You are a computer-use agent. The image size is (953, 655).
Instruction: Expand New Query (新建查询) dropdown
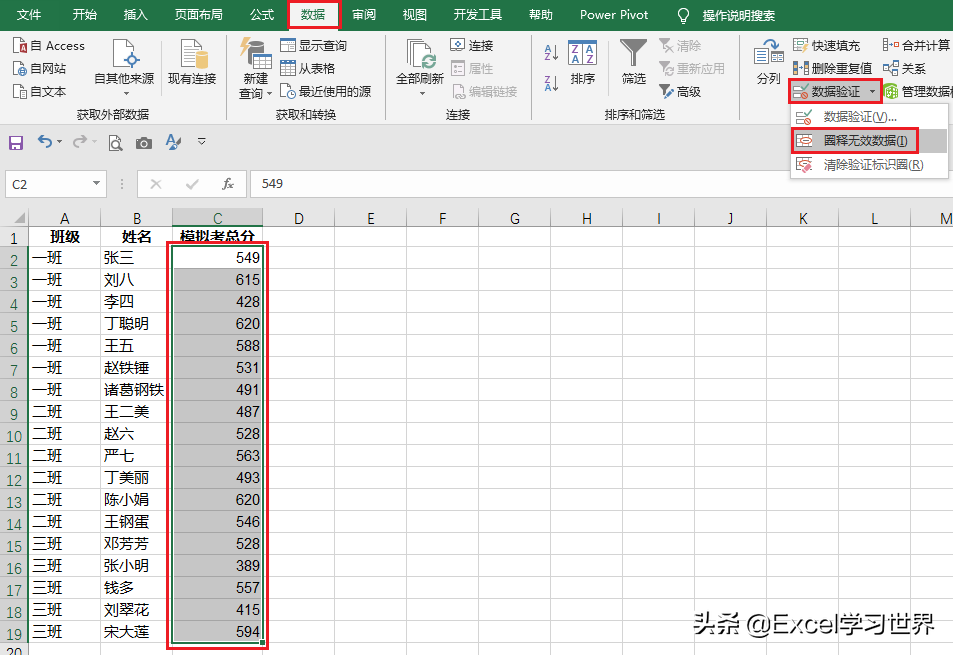pos(269,94)
